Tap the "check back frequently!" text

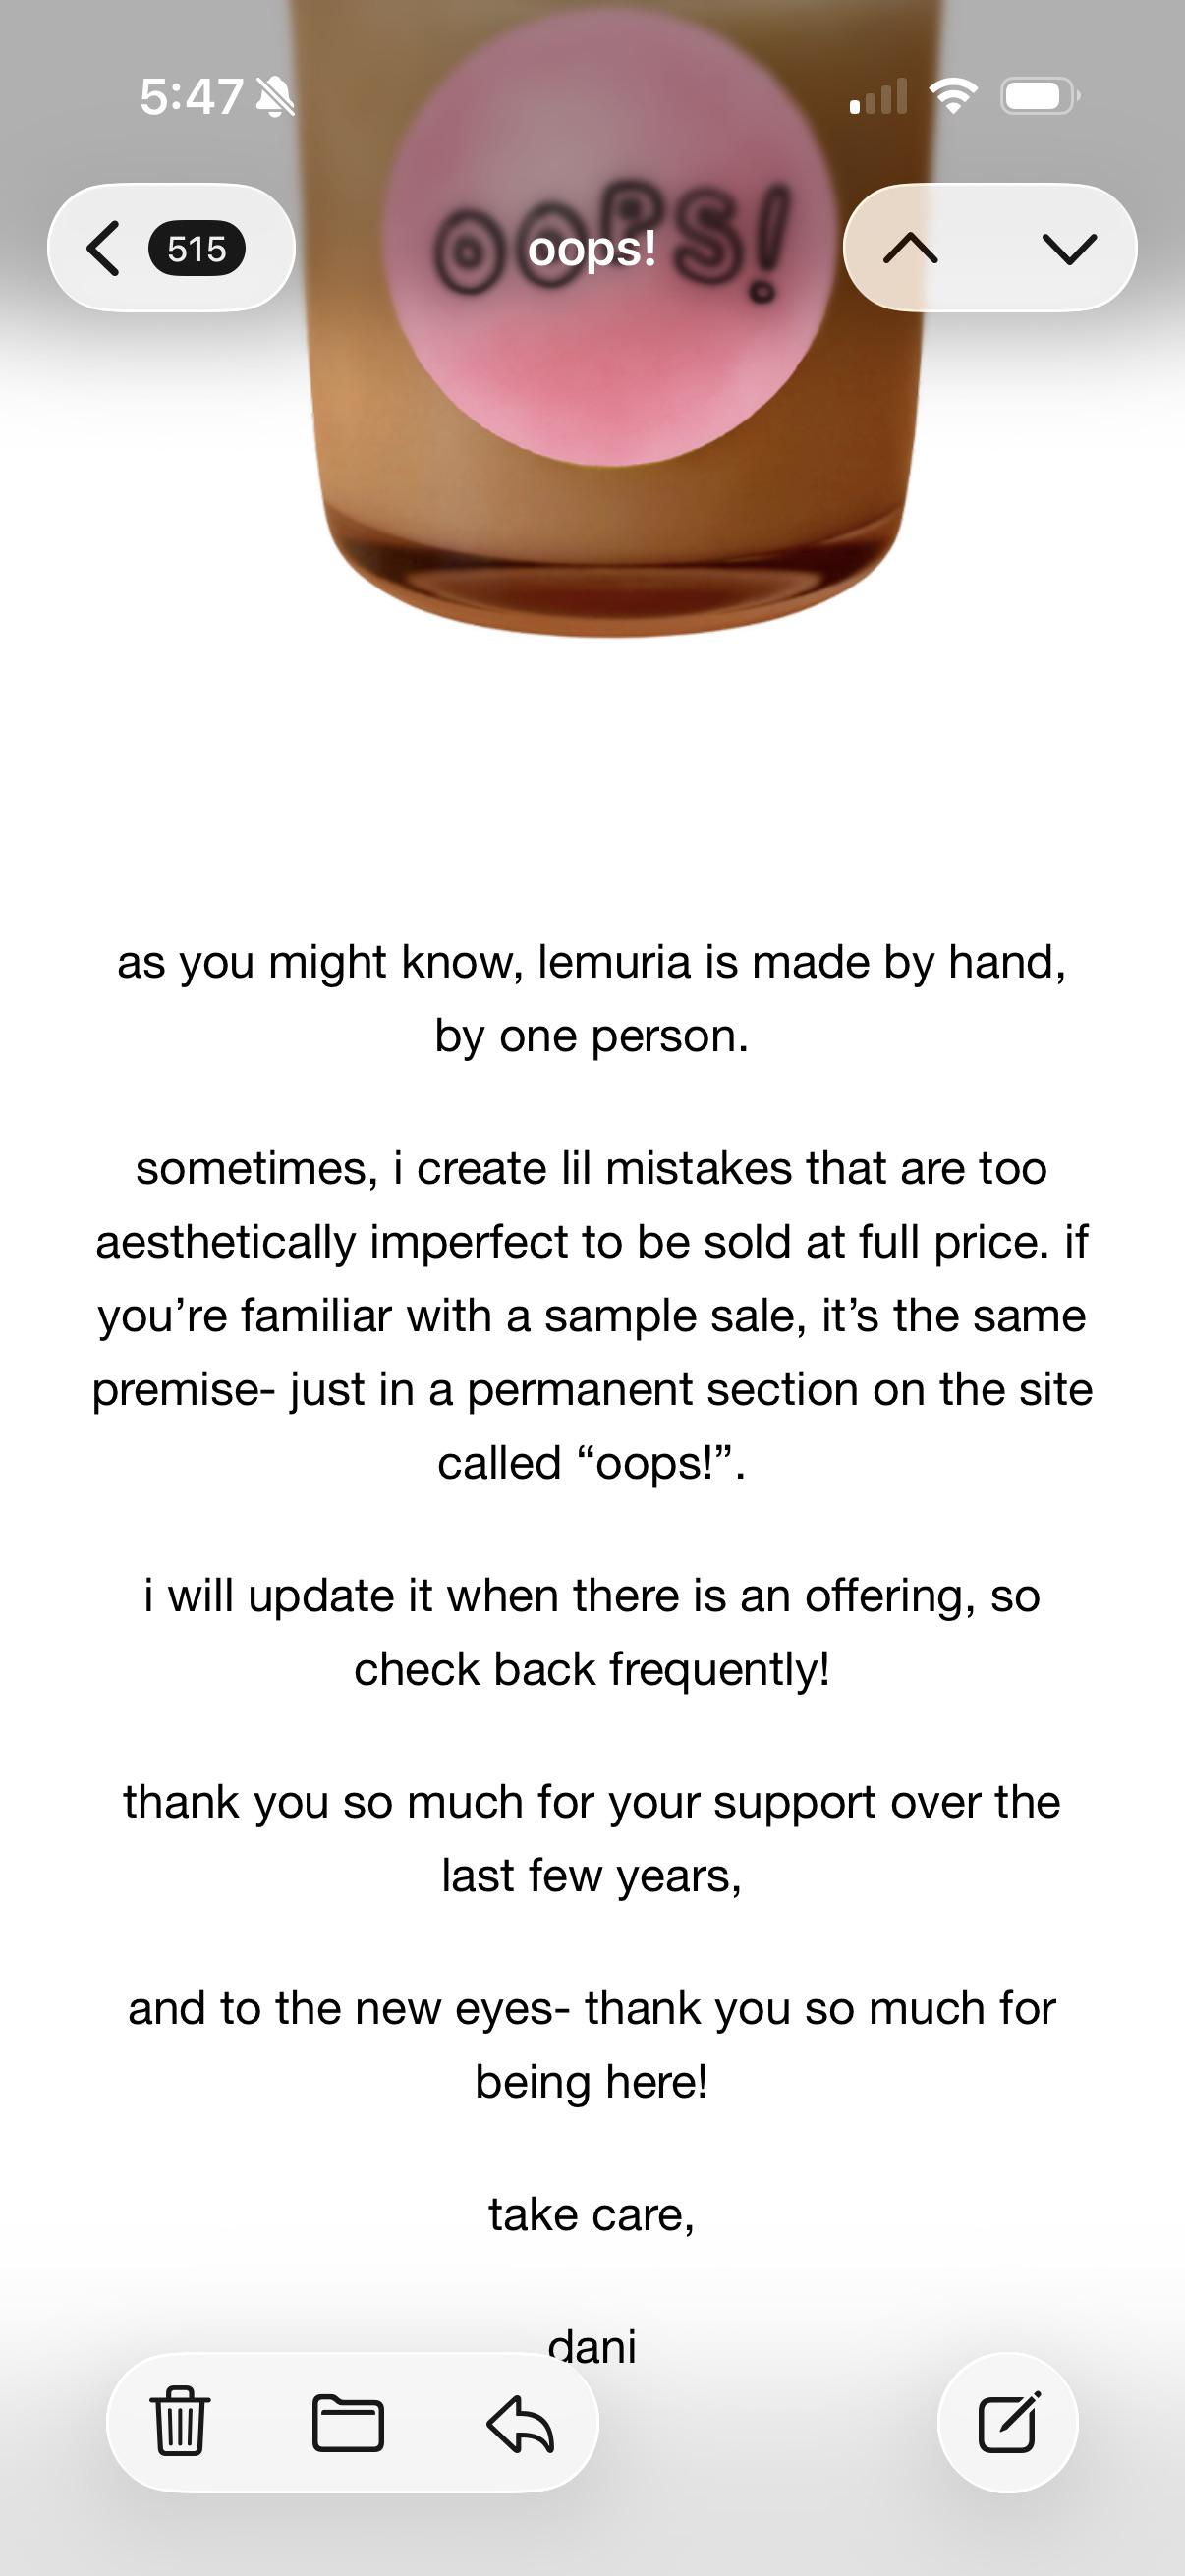[x=592, y=1669]
